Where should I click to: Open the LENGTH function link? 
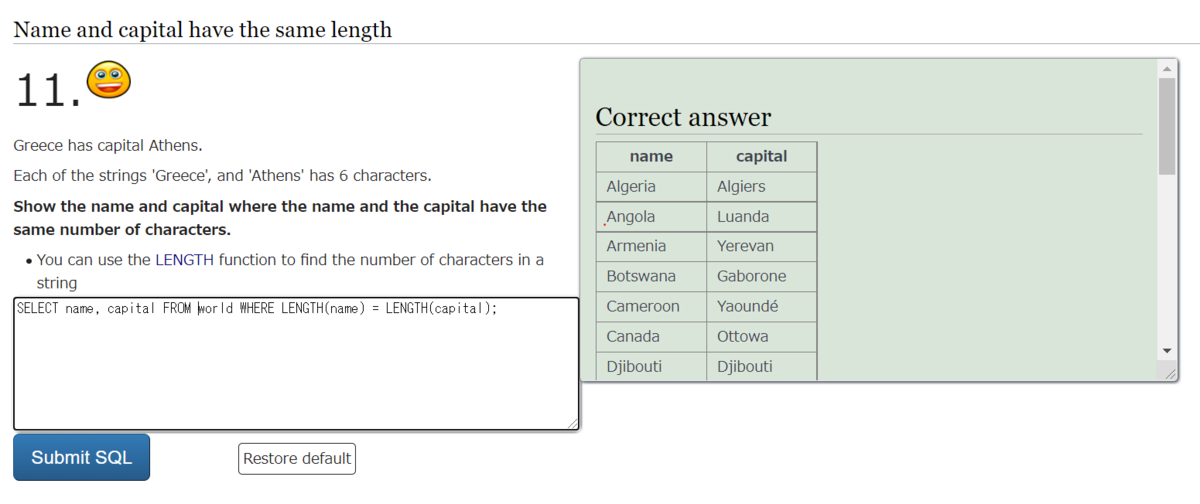(184, 260)
